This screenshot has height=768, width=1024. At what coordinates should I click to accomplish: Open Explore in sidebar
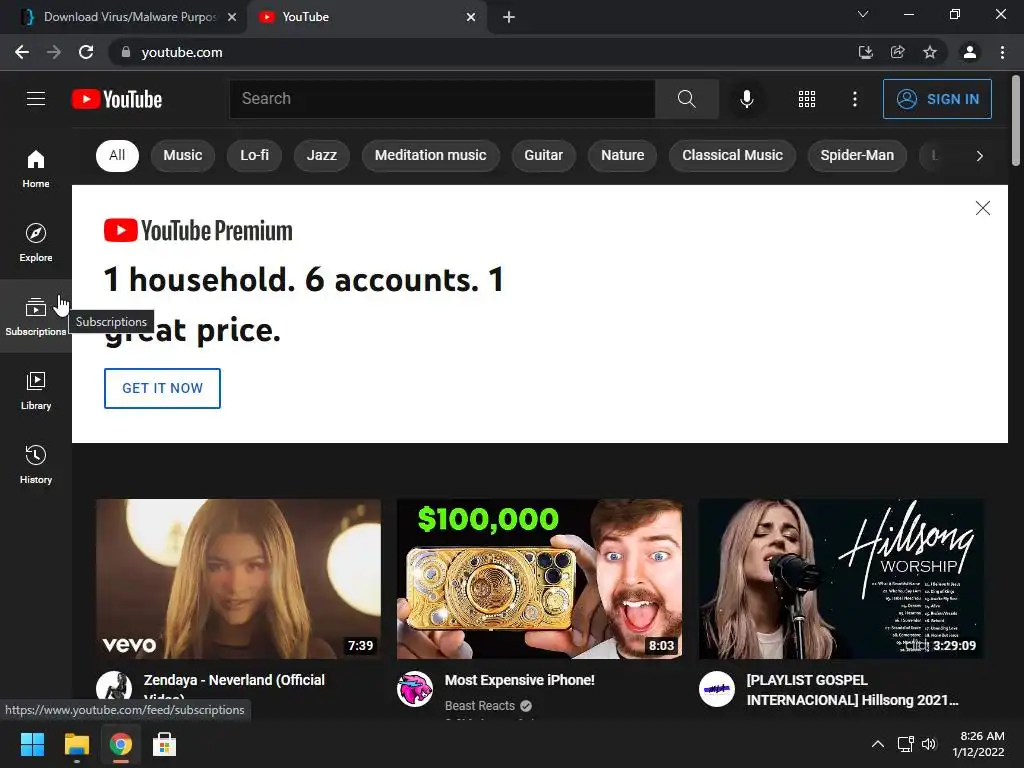click(x=36, y=243)
